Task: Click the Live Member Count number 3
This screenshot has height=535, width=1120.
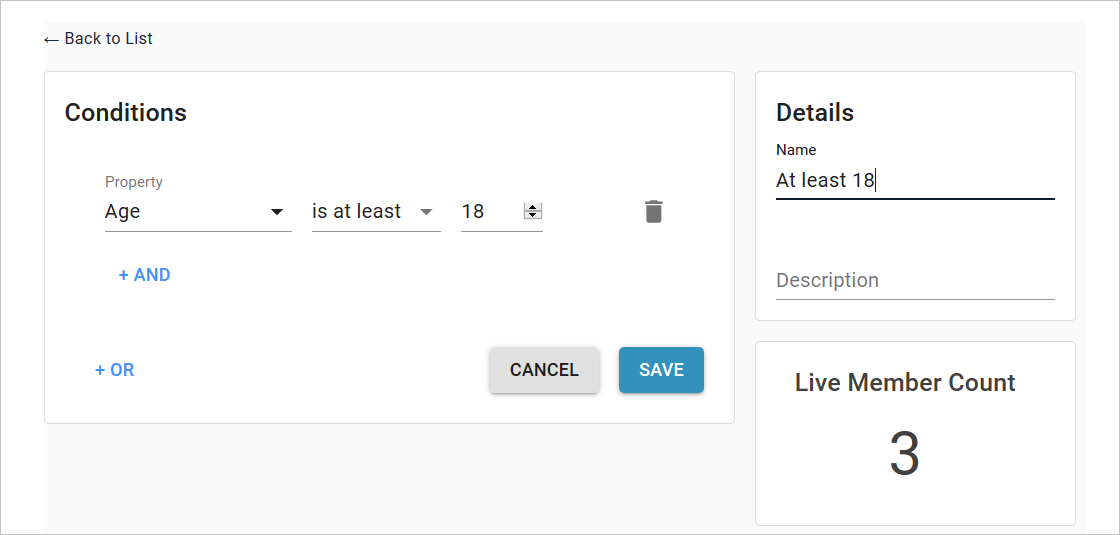Action: [x=904, y=454]
